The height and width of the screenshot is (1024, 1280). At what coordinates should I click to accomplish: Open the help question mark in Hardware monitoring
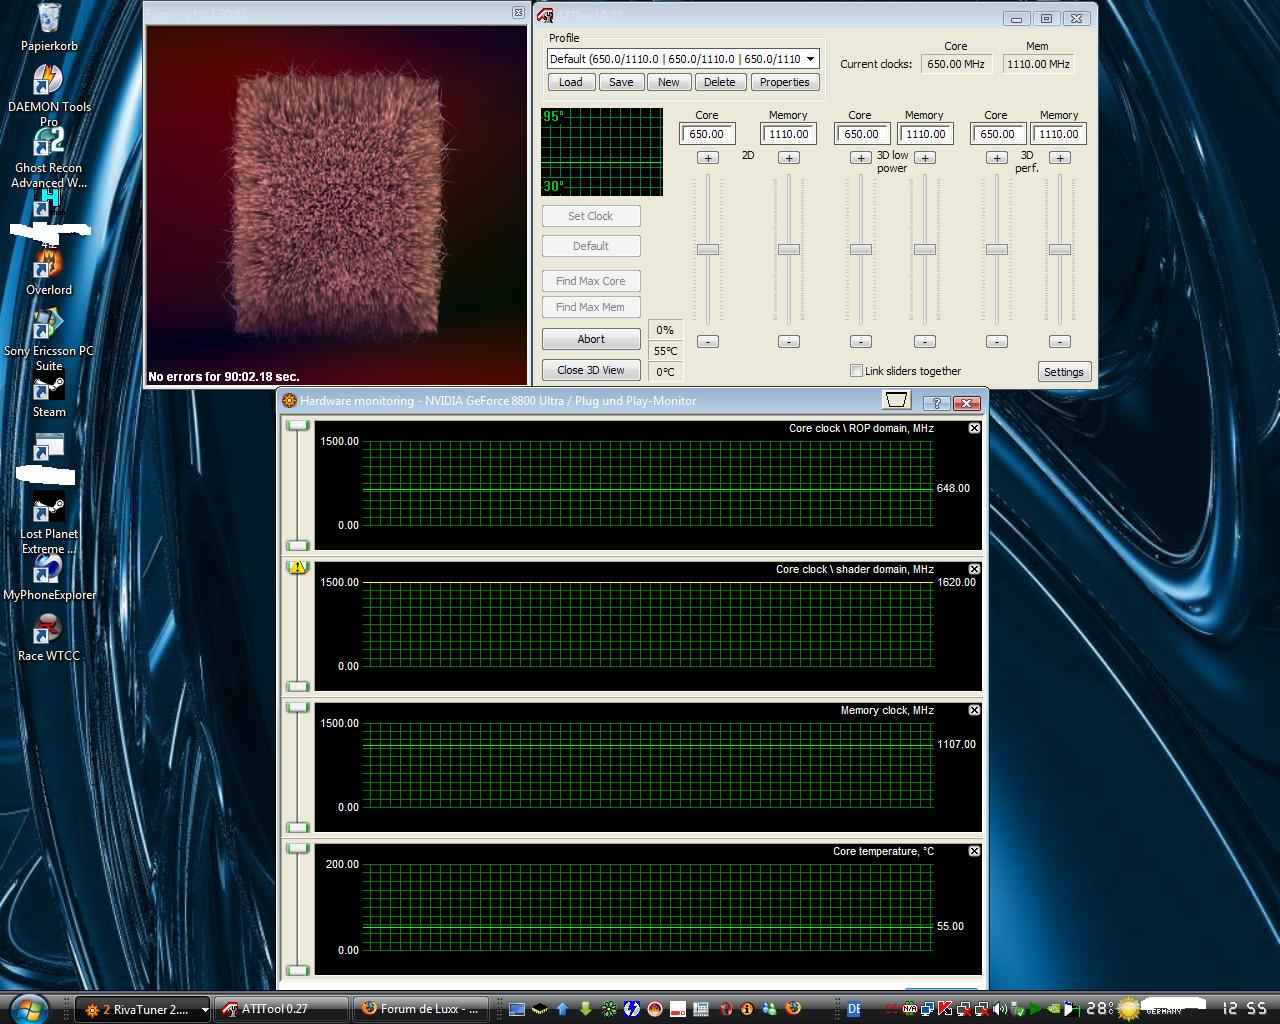[x=936, y=402]
